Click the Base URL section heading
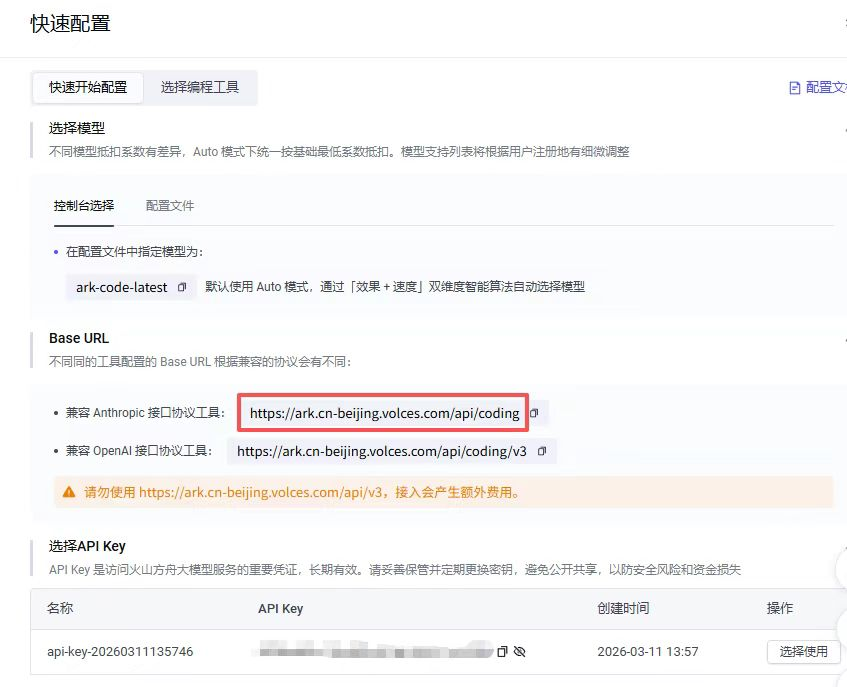 (79, 338)
